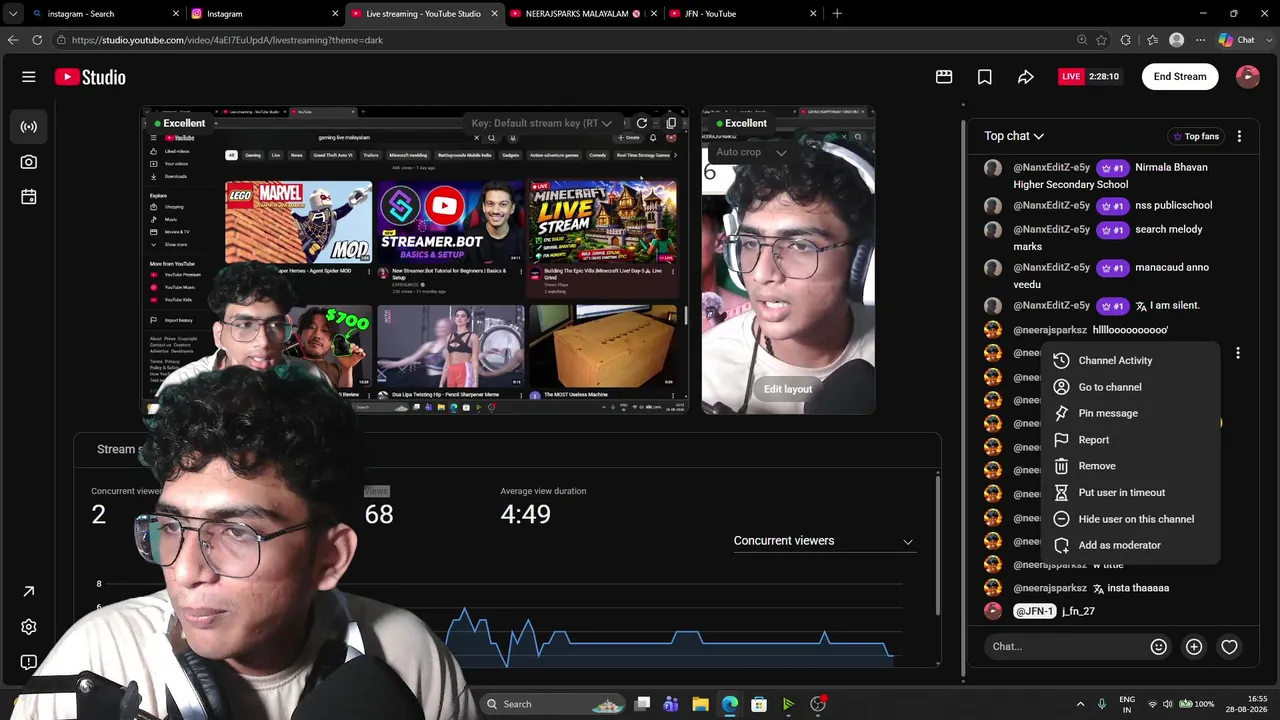The image size is (1280, 720).
Task: Open the Send feedback icon in sidebar
Action: [29, 662]
